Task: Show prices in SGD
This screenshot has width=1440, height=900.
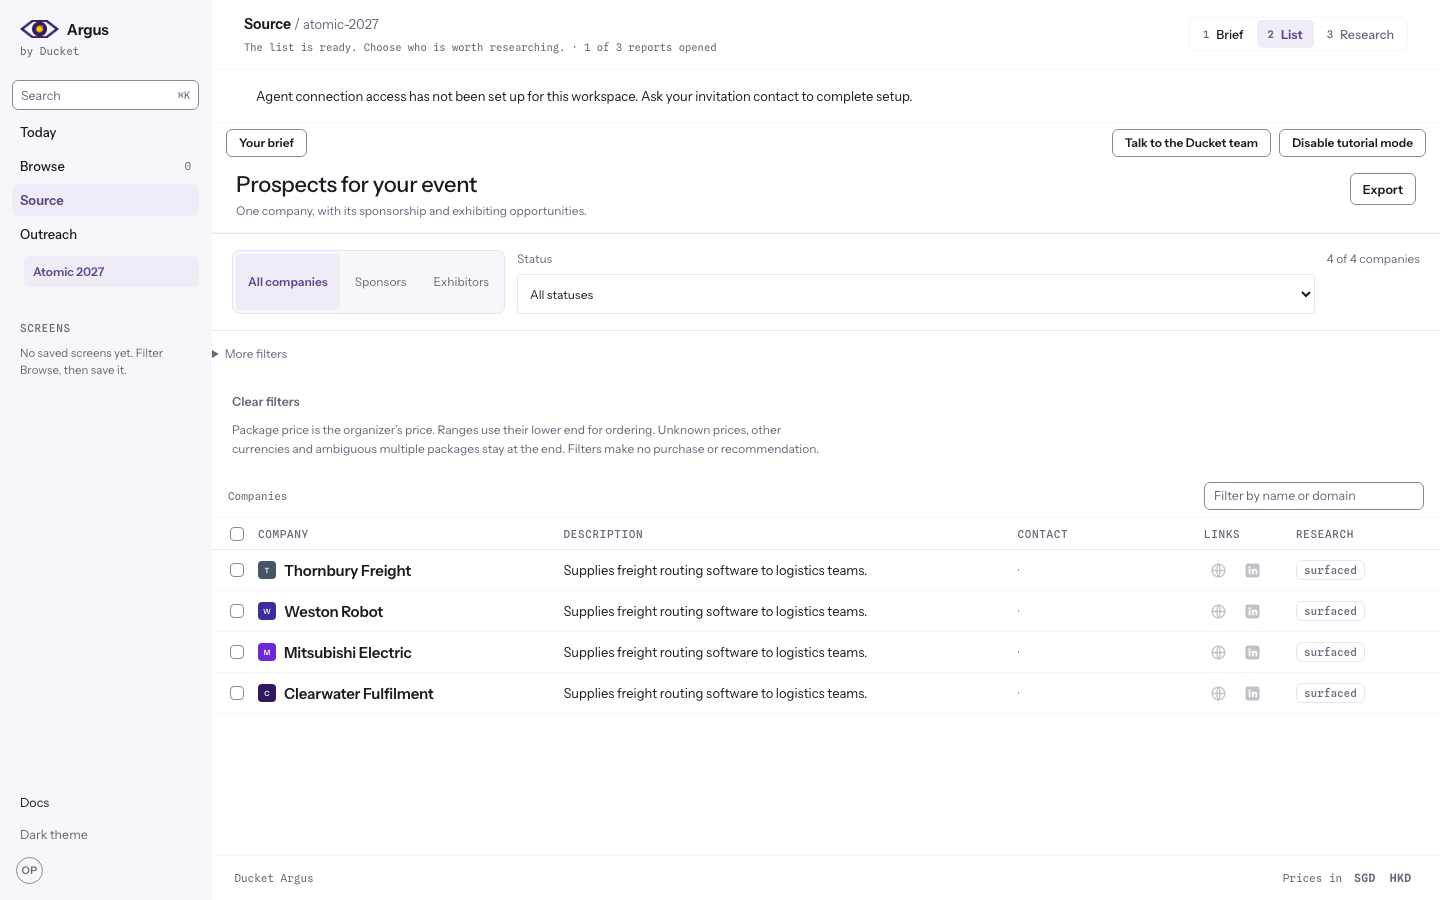Action: click(x=1364, y=878)
